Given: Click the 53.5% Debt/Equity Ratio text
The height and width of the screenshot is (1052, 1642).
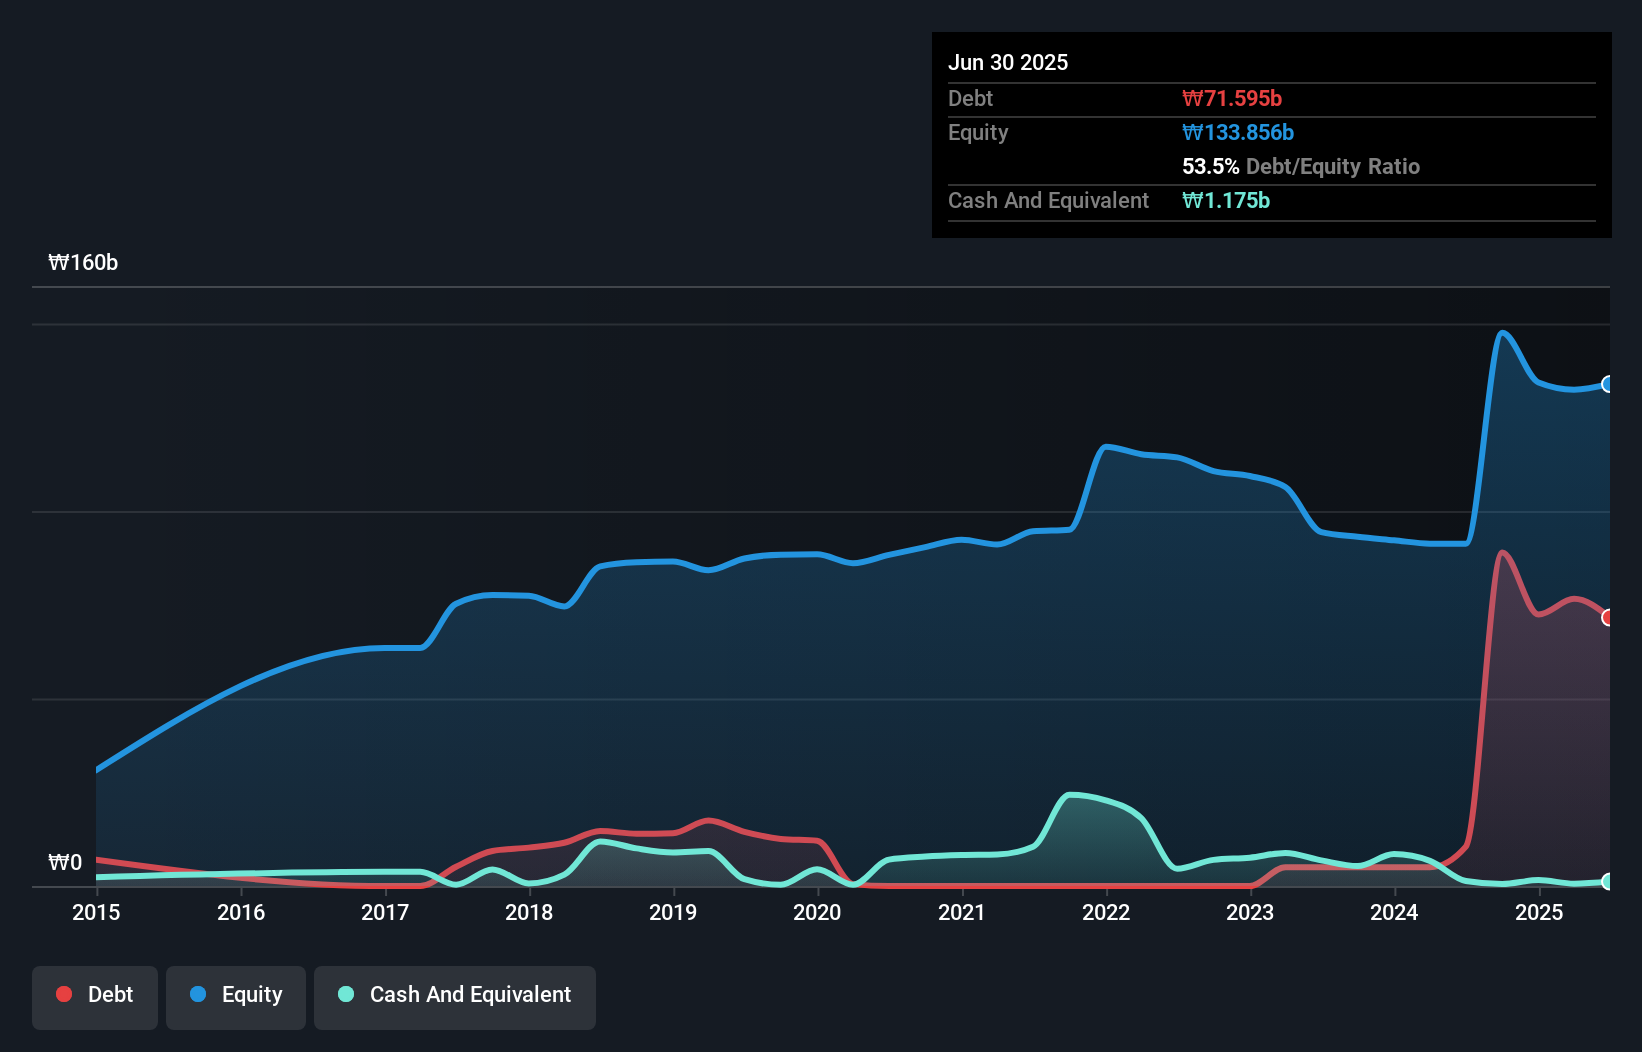Looking at the screenshot, I should pos(1301,166).
